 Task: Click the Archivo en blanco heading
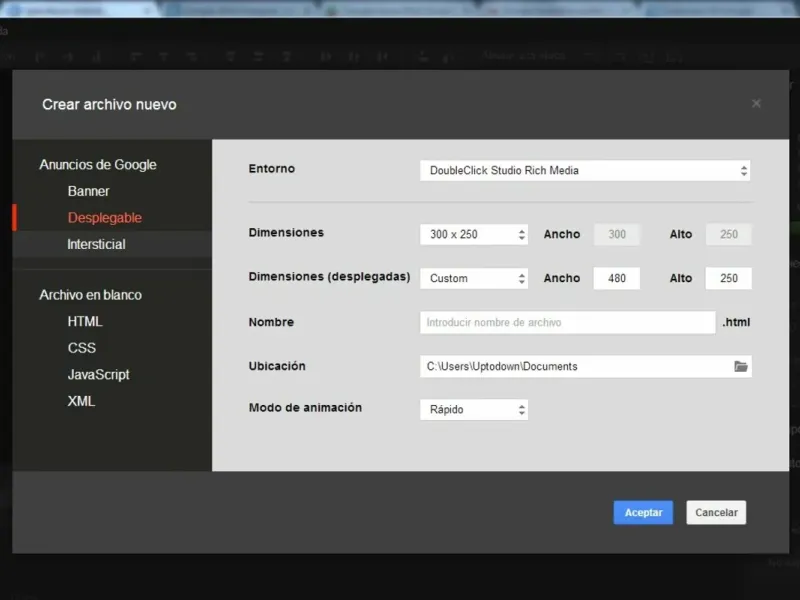[90, 295]
